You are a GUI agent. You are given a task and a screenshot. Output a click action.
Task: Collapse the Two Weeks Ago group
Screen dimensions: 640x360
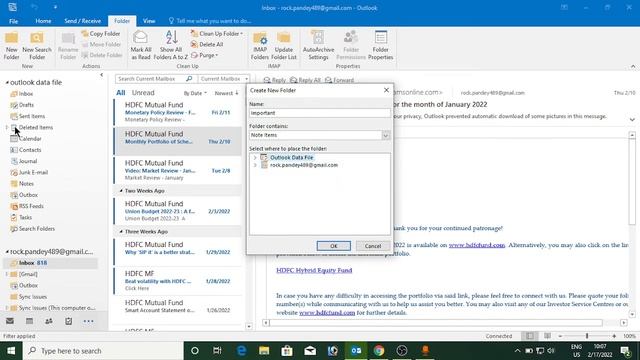[x=121, y=191]
